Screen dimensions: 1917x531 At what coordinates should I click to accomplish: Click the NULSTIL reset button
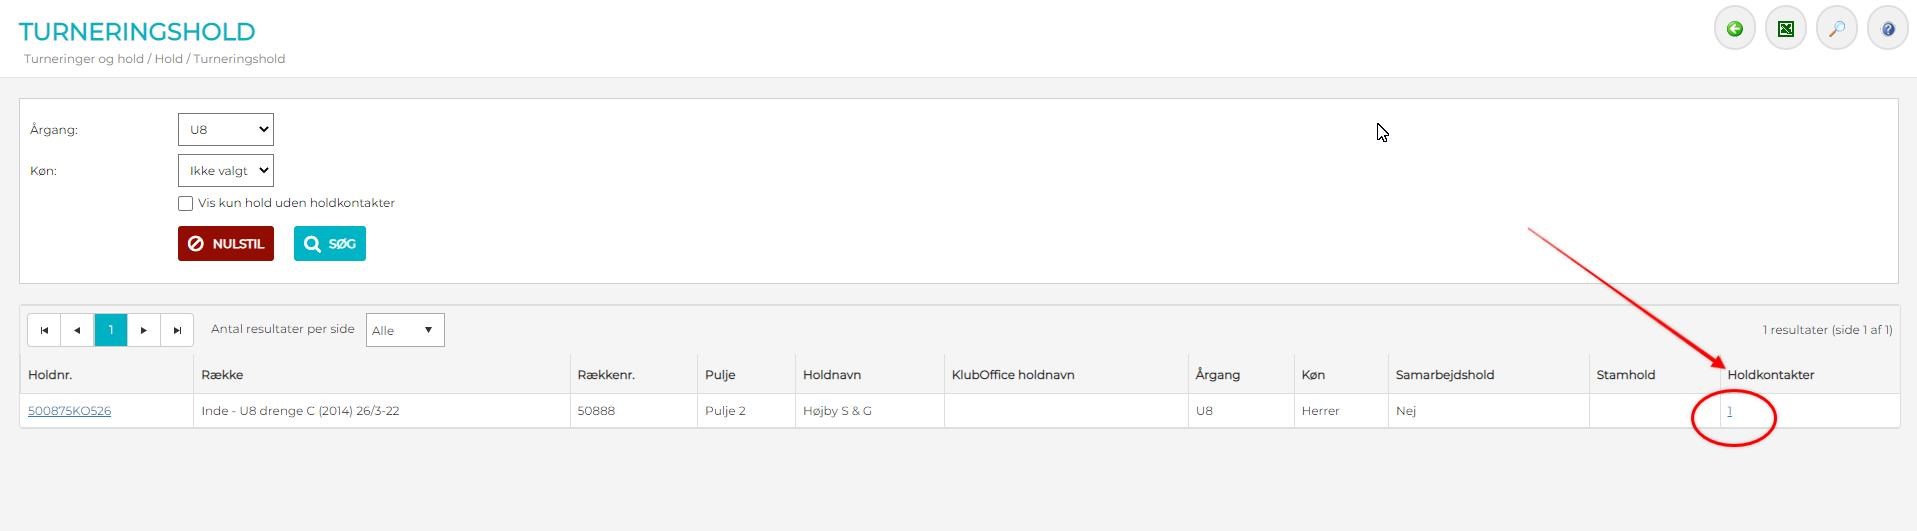226,243
